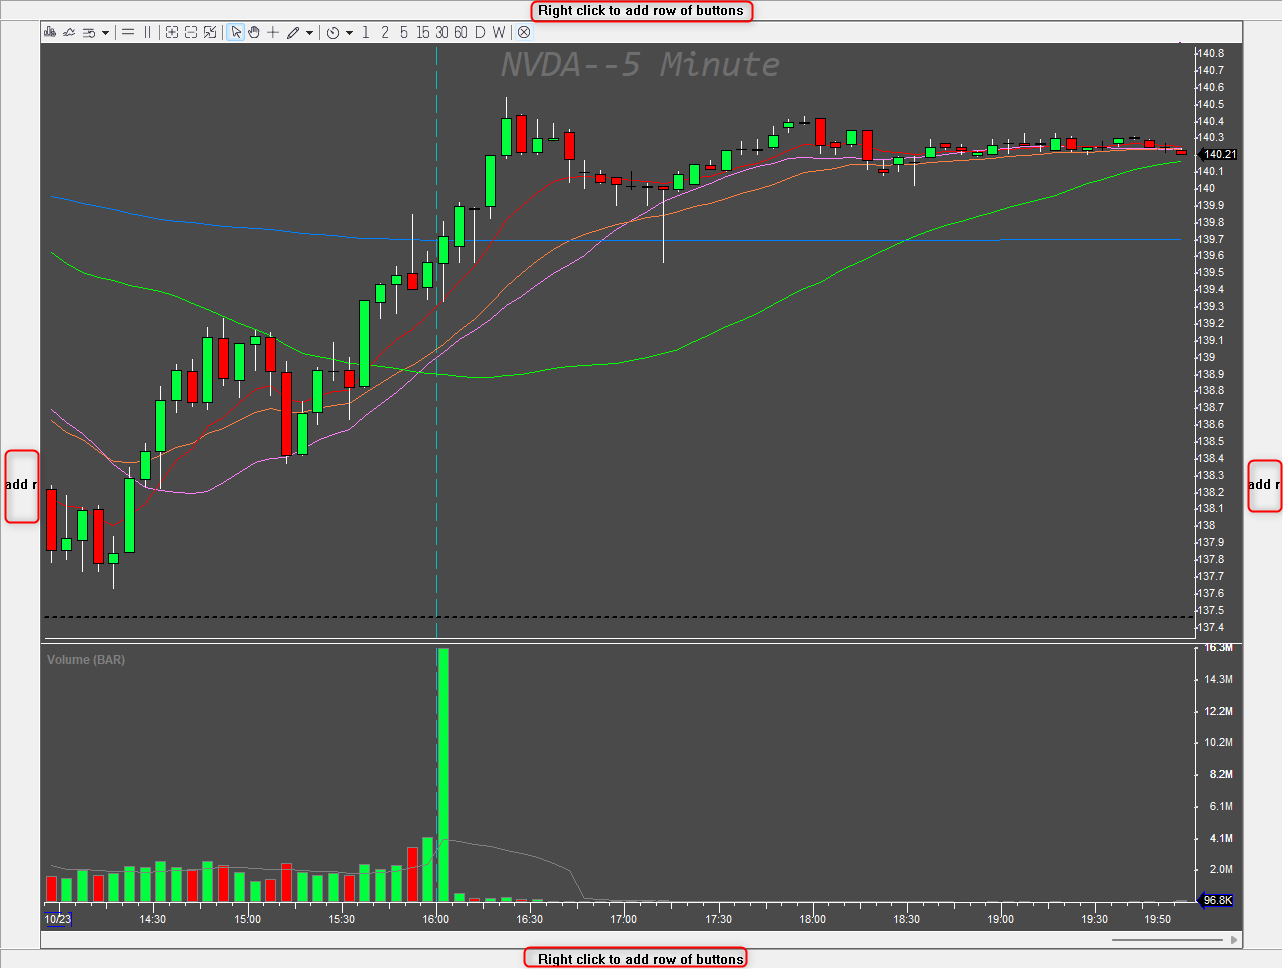1283x969 pixels.
Task: Switch to the Weekly (W) timeframe
Action: (x=499, y=32)
